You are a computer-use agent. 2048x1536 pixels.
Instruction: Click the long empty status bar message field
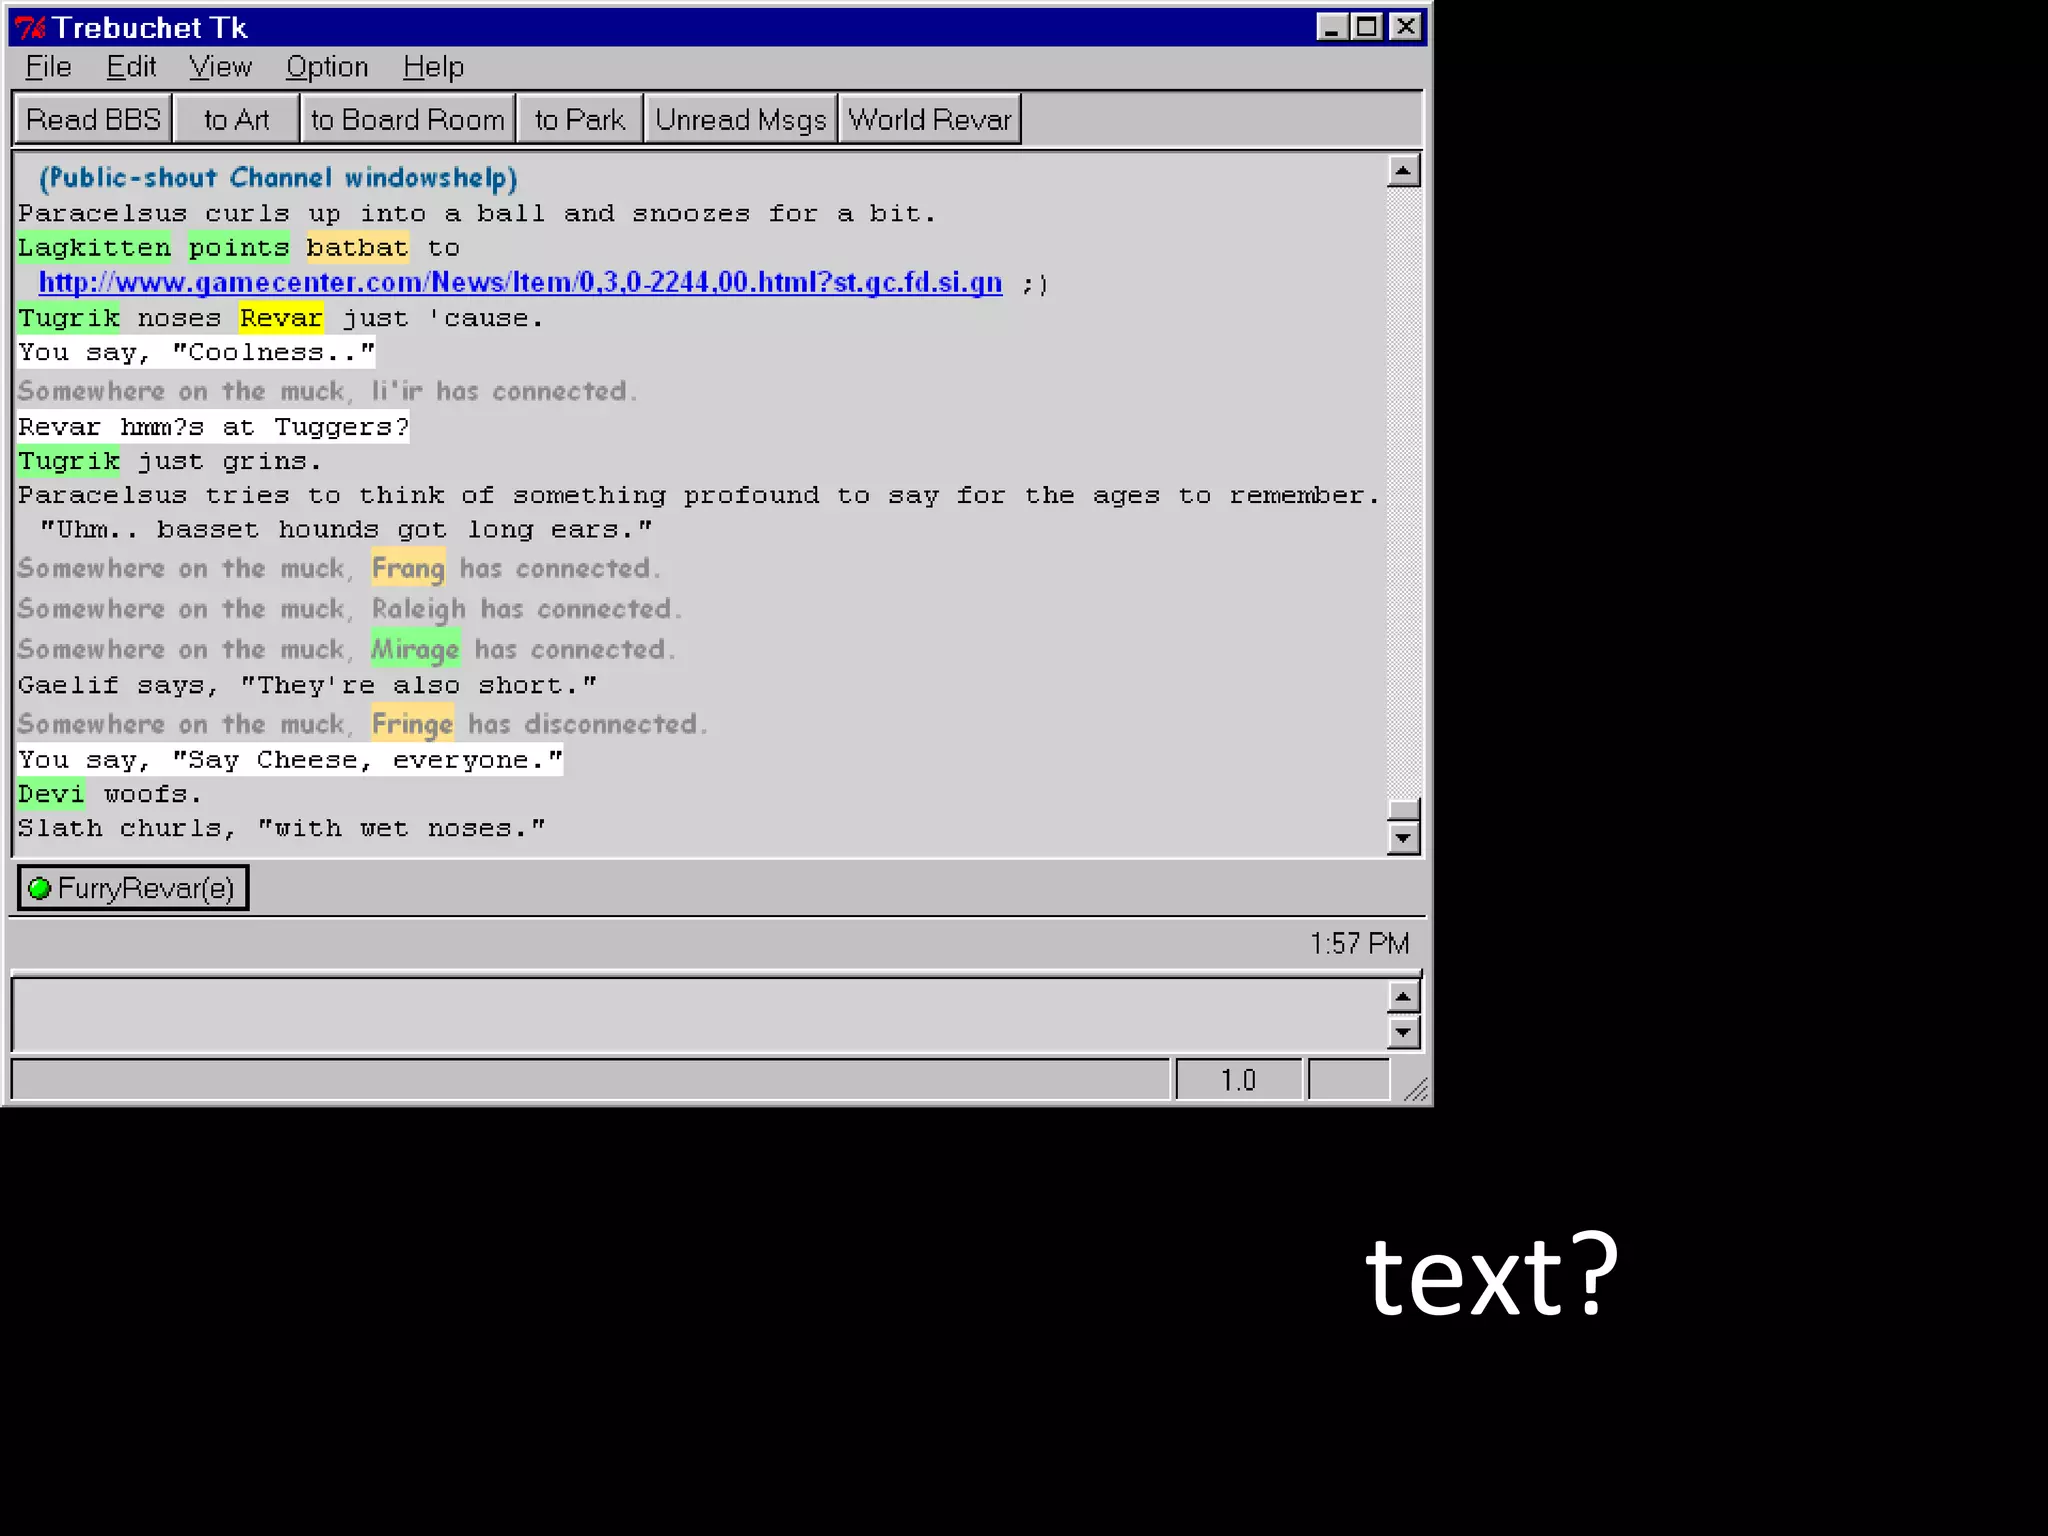[590, 1080]
